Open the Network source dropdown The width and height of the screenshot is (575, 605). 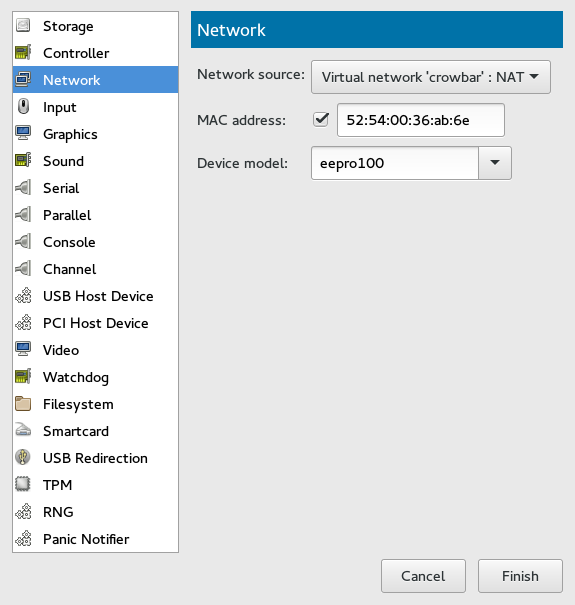point(431,77)
